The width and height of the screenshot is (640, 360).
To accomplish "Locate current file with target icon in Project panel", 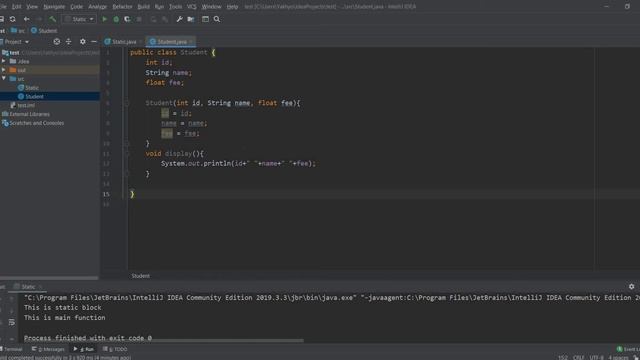I will pyautogui.click(x=57, y=42).
